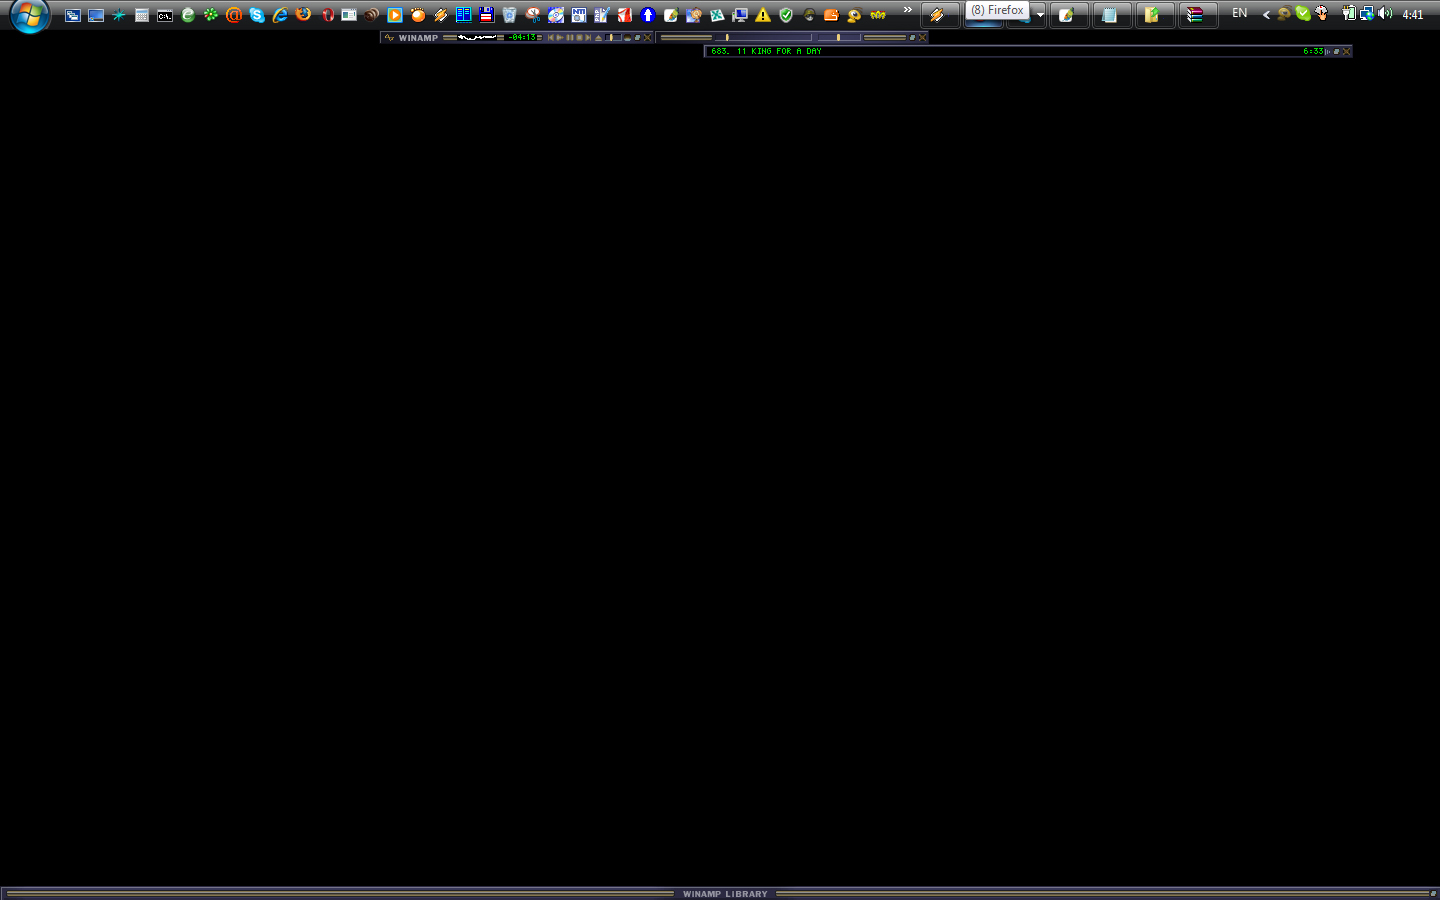Adjust the Winamp equalizer volume slider
This screenshot has height=900, width=1440.
(763, 37)
